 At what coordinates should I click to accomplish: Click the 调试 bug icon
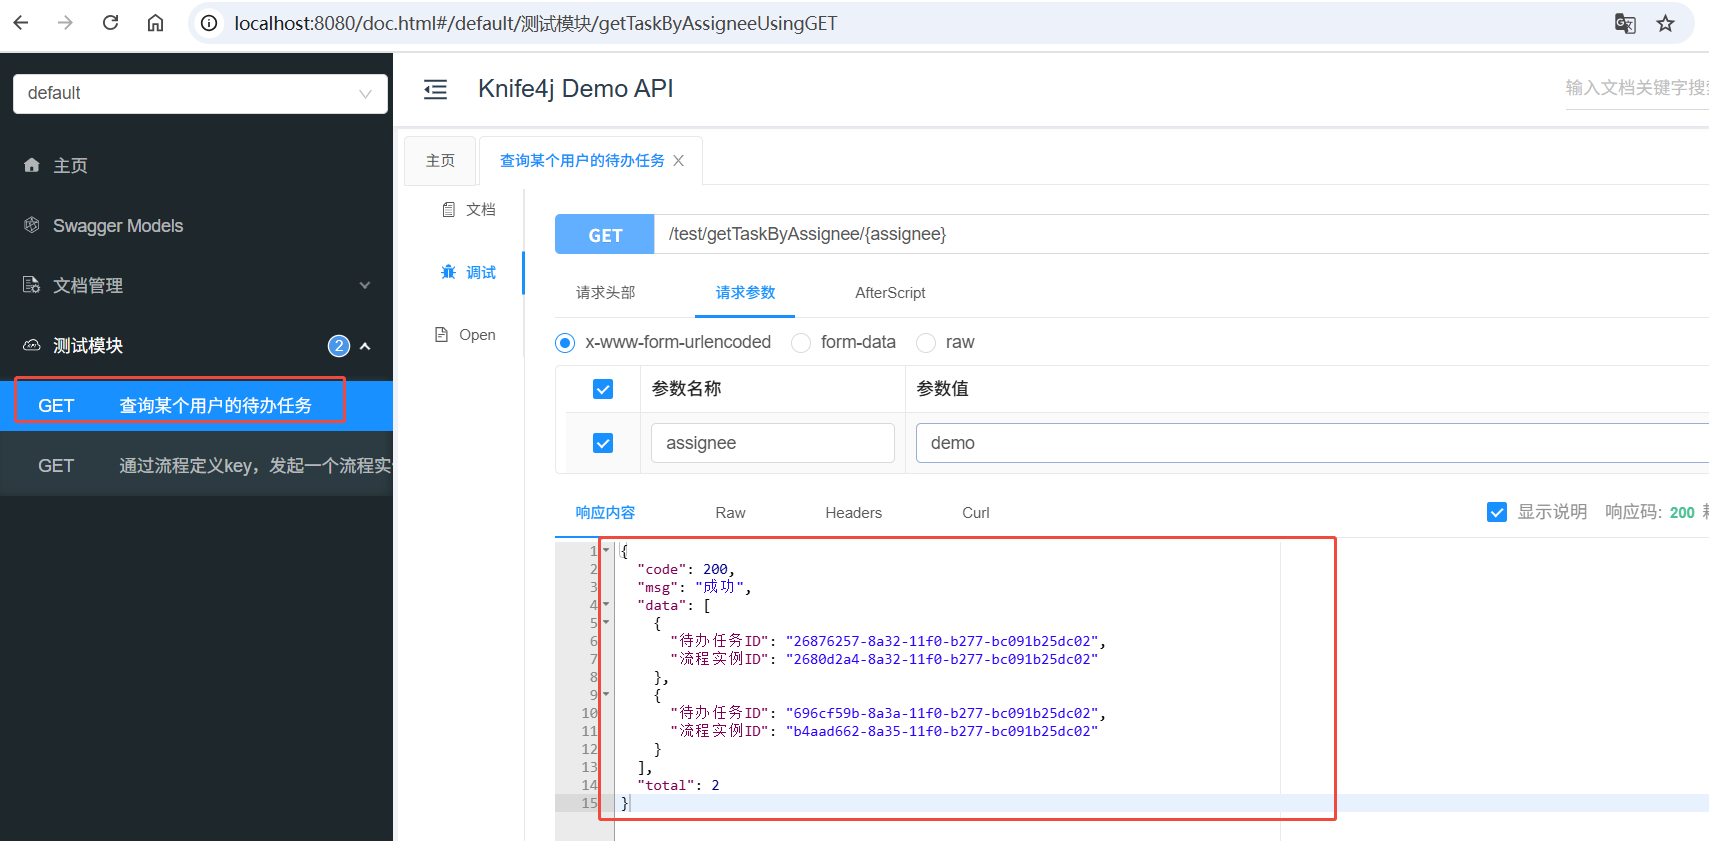click(x=449, y=272)
